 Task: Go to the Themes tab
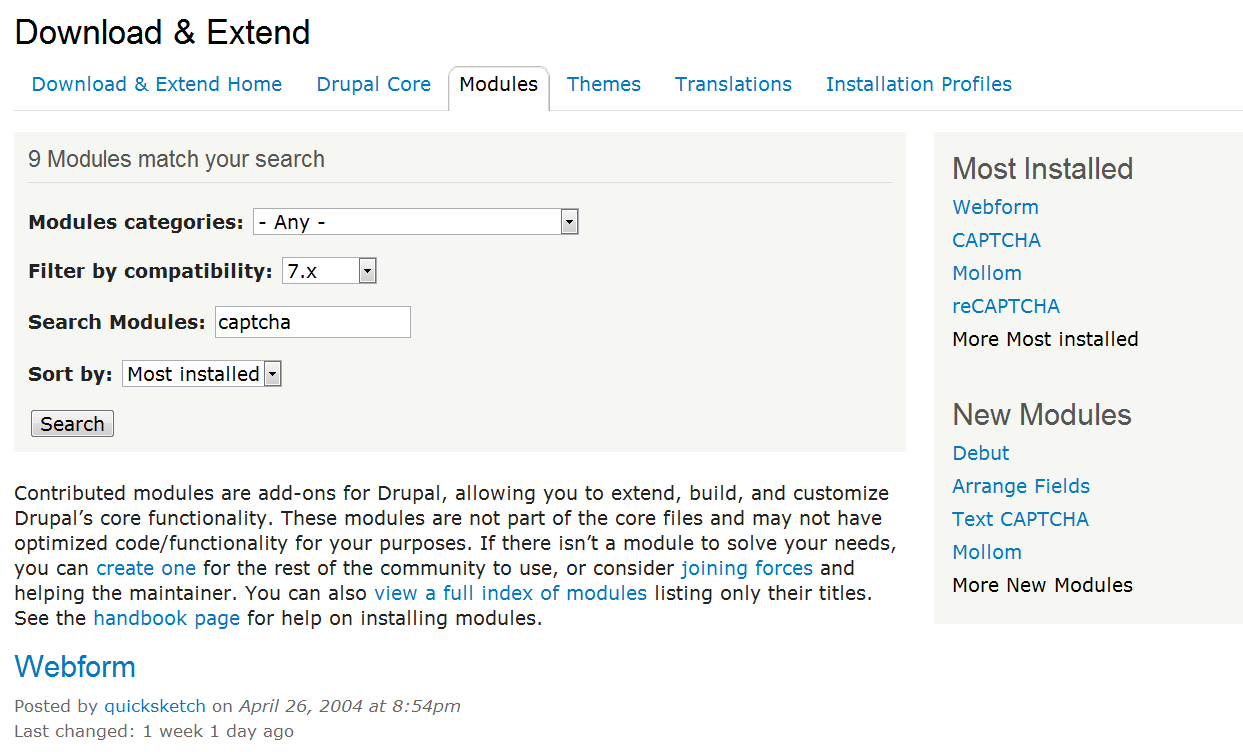coord(603,85)
